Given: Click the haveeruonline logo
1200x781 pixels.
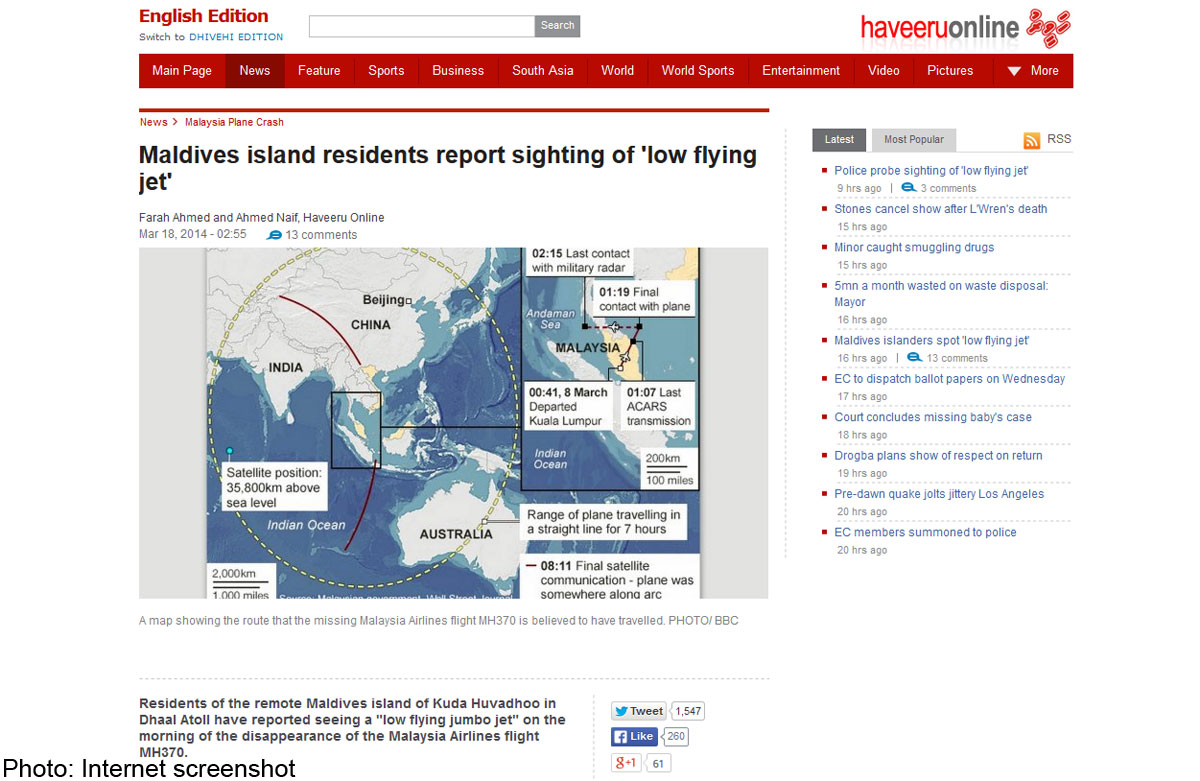Looking at the screenshot, I should tap(965, 28).
